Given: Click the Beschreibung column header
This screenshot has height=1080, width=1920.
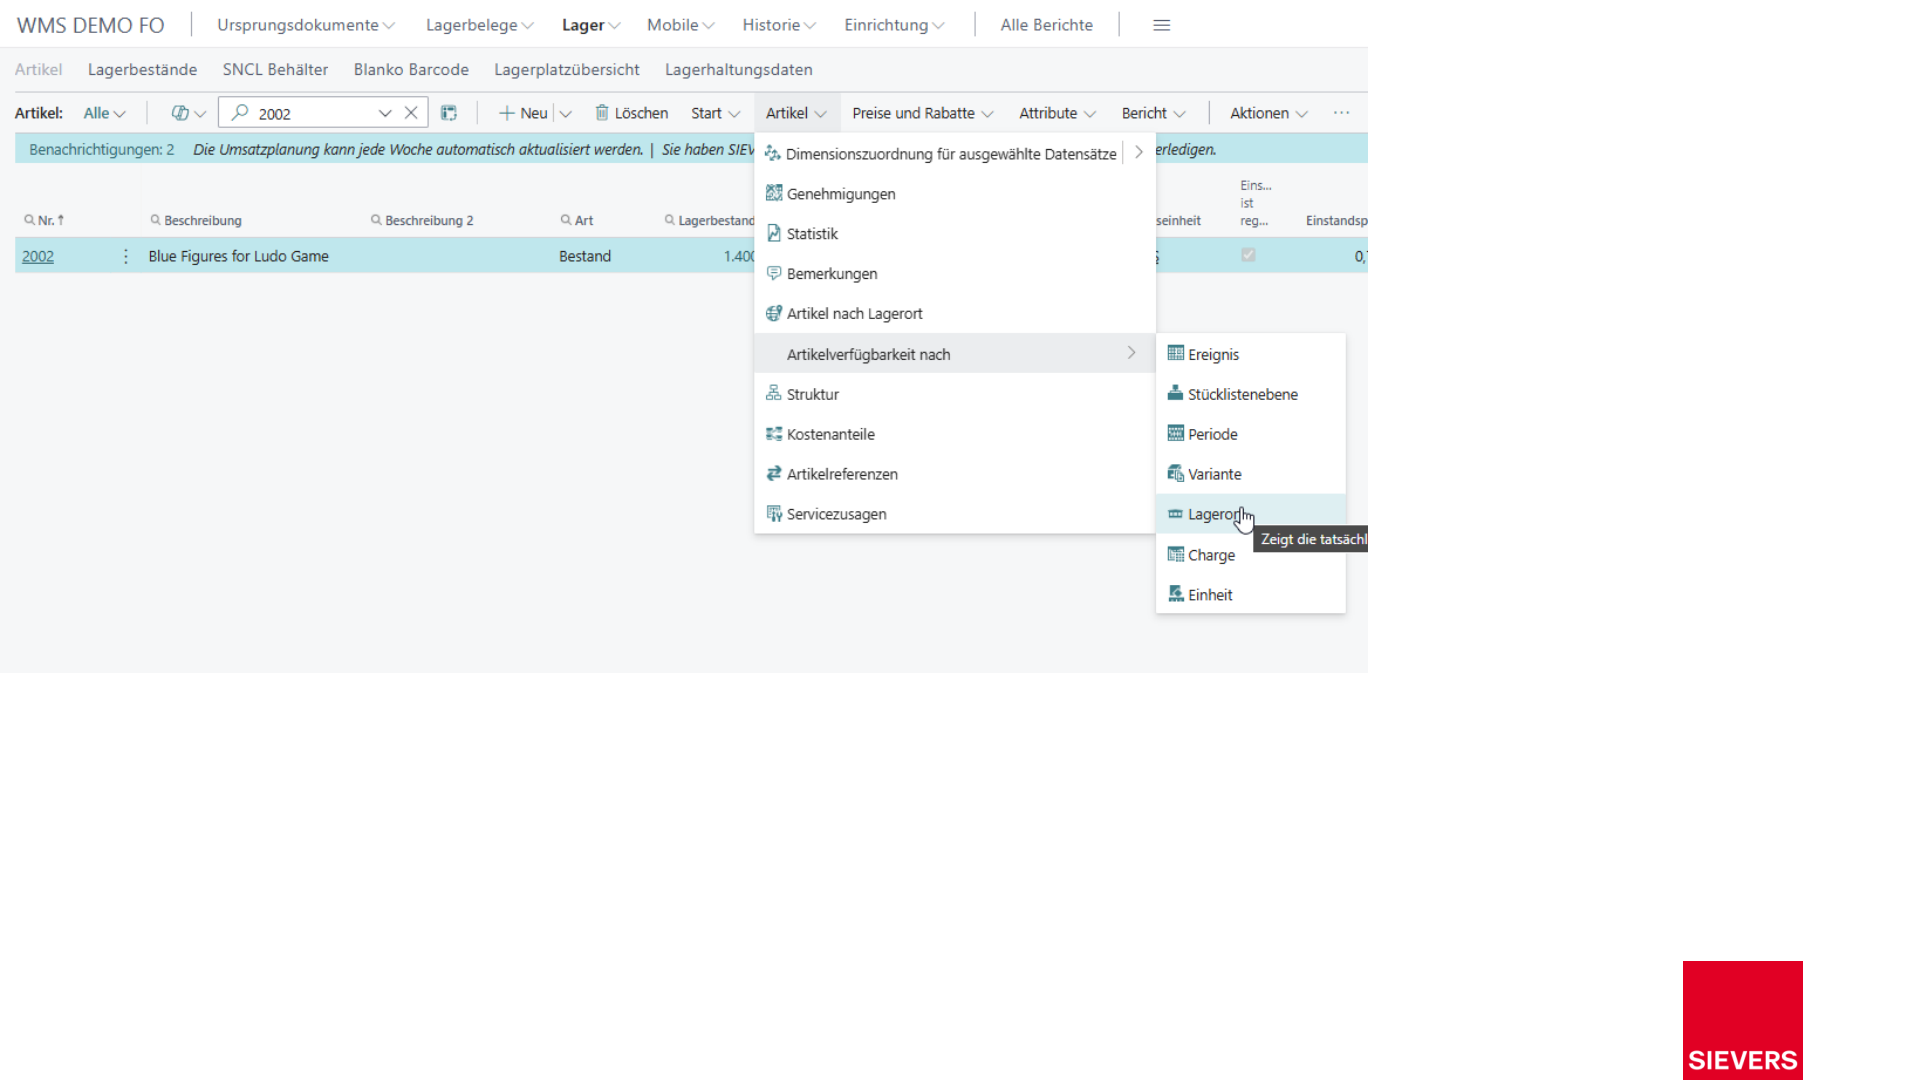Looking at the screenshot, I should click(x=196, y=220).
